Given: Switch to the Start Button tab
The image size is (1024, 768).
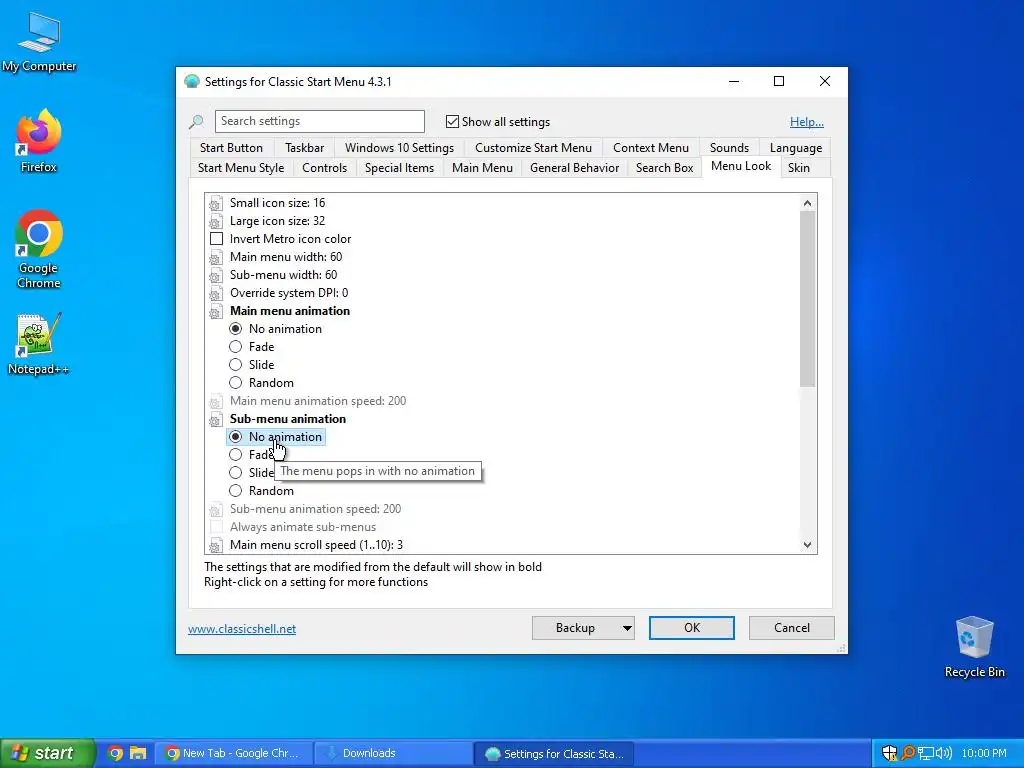Looking at the screenshot, I should point(231,148).
